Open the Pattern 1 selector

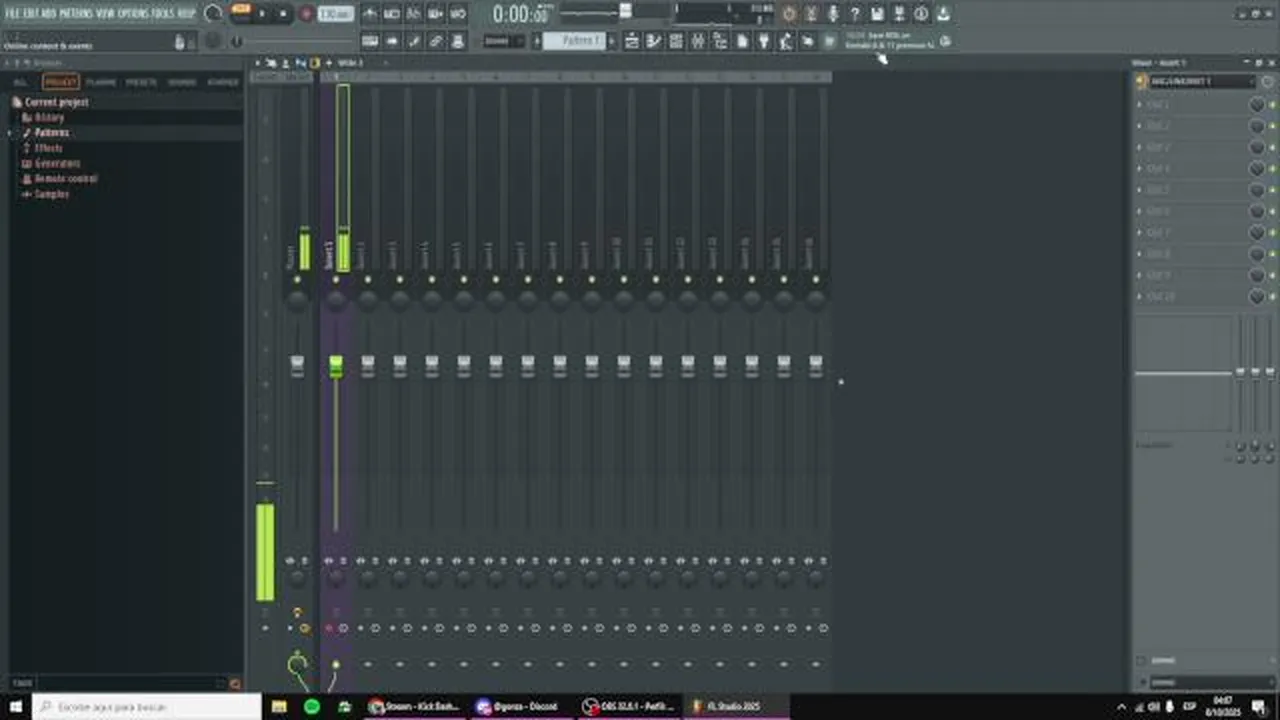(582, 41)
